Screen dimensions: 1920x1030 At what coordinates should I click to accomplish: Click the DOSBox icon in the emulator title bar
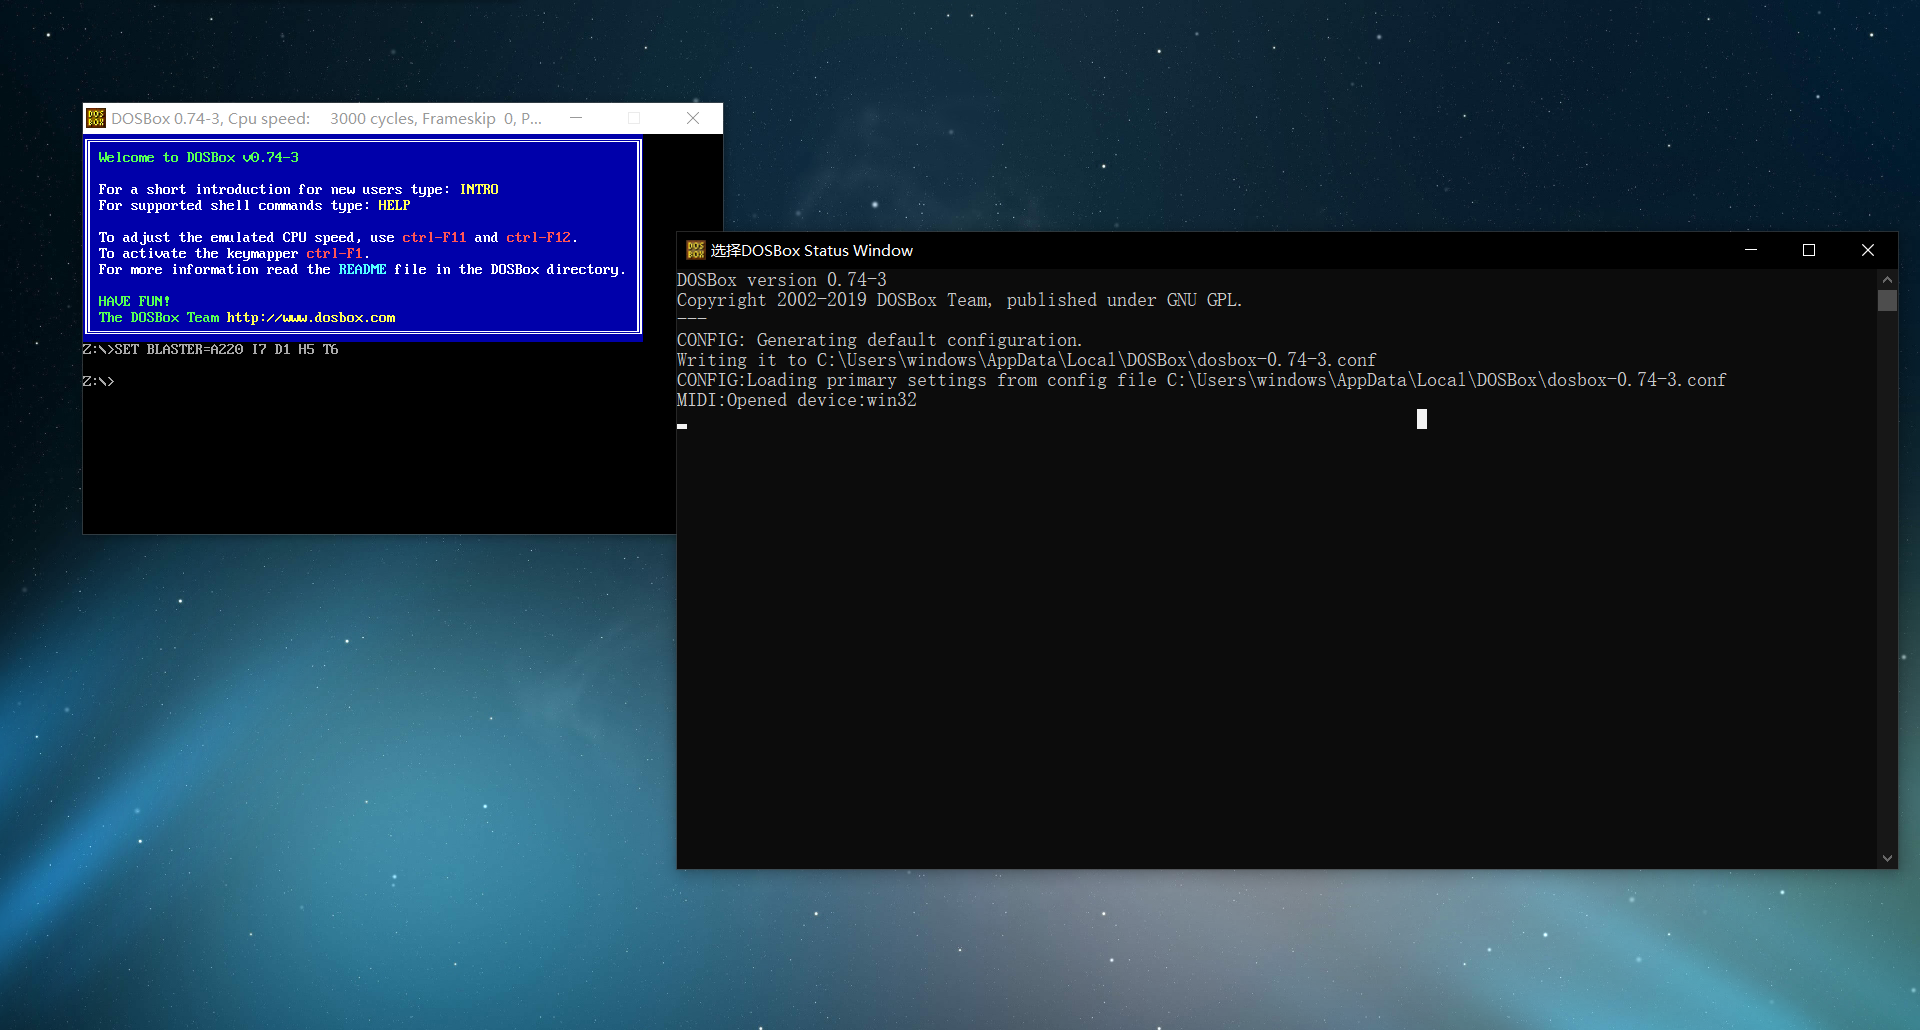[96, 118]
